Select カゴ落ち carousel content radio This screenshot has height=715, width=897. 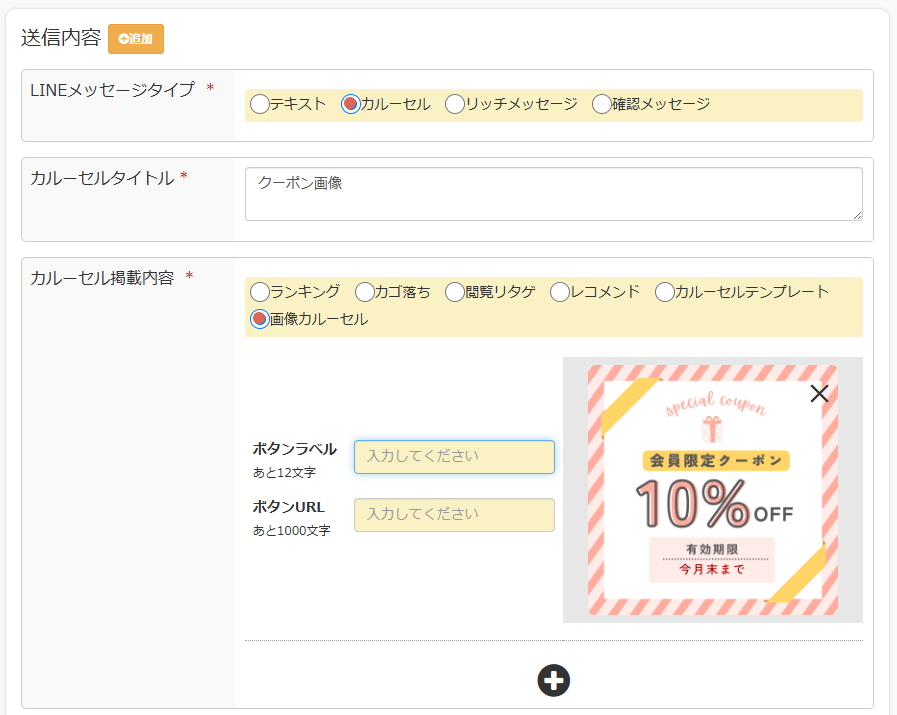point(364,292)
